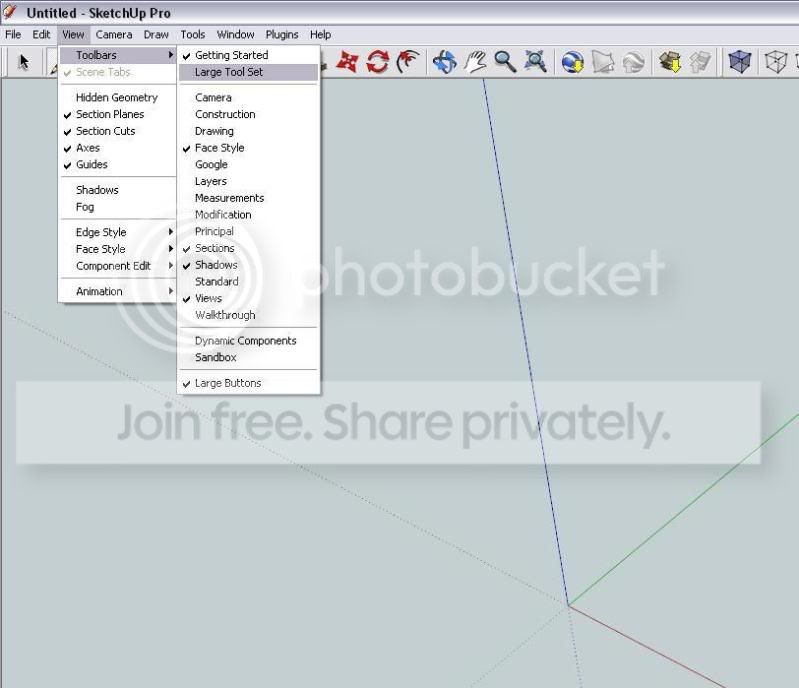Enable the Construction toolbar
Image resolution: width=799 pixels, height=688 pixels.
pyautogui.click(x=249, y=114)
